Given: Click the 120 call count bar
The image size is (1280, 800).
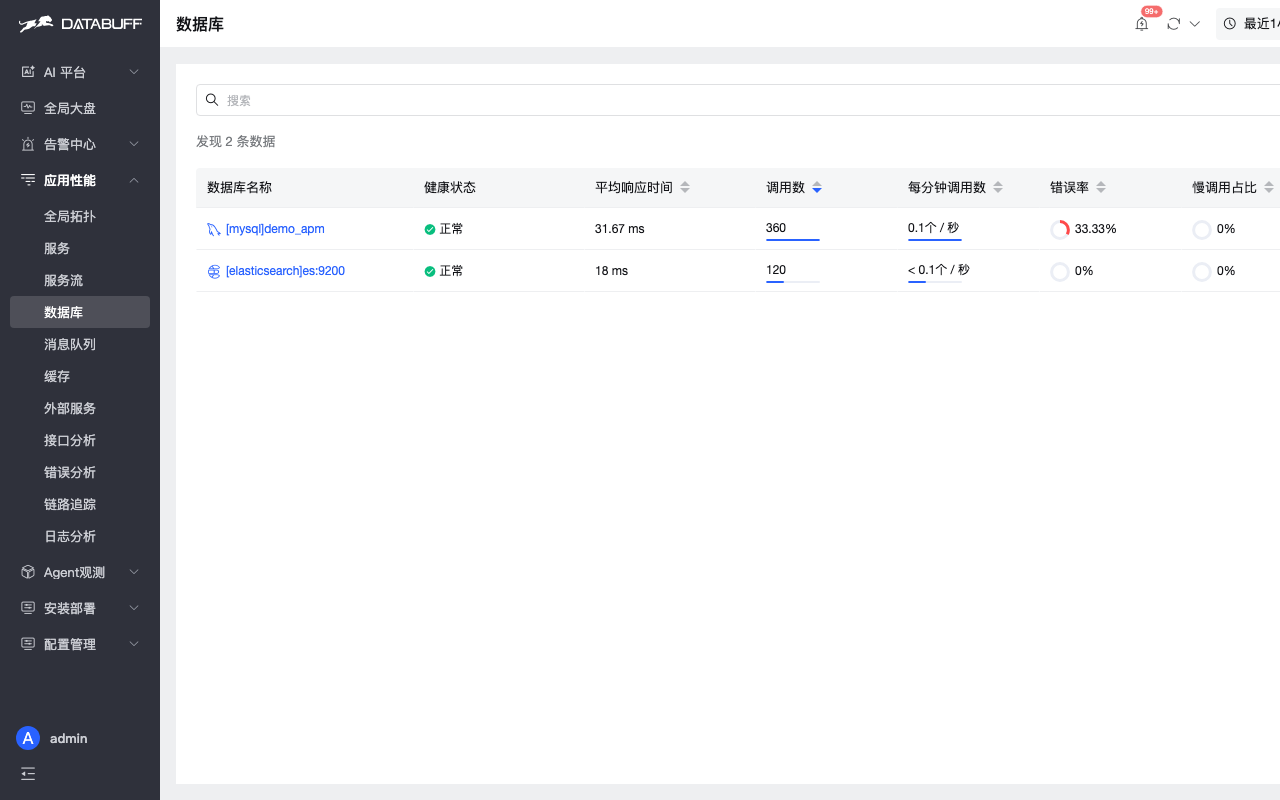Looking at the screenshot, I should (793, 282).
